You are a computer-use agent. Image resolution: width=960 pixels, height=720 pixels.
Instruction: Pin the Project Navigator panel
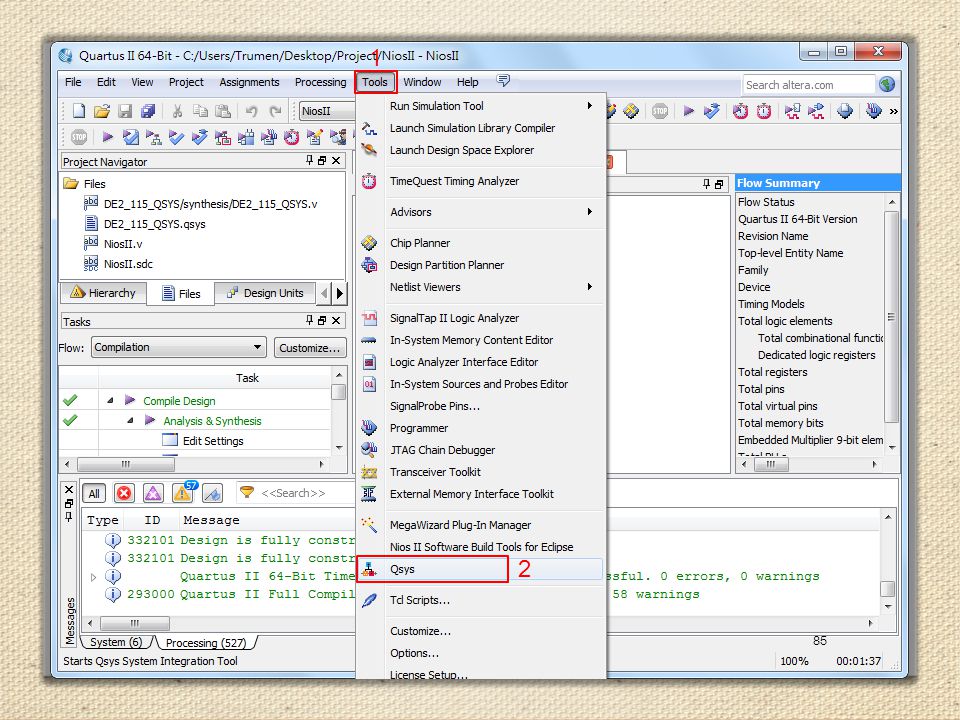point(309,160)
